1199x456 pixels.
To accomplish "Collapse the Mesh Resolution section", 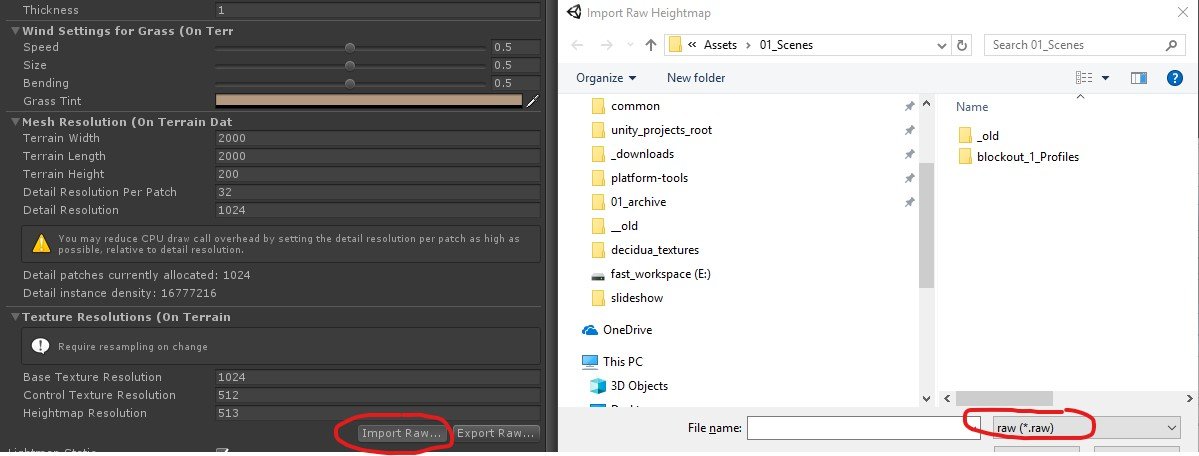I will 14,121.
